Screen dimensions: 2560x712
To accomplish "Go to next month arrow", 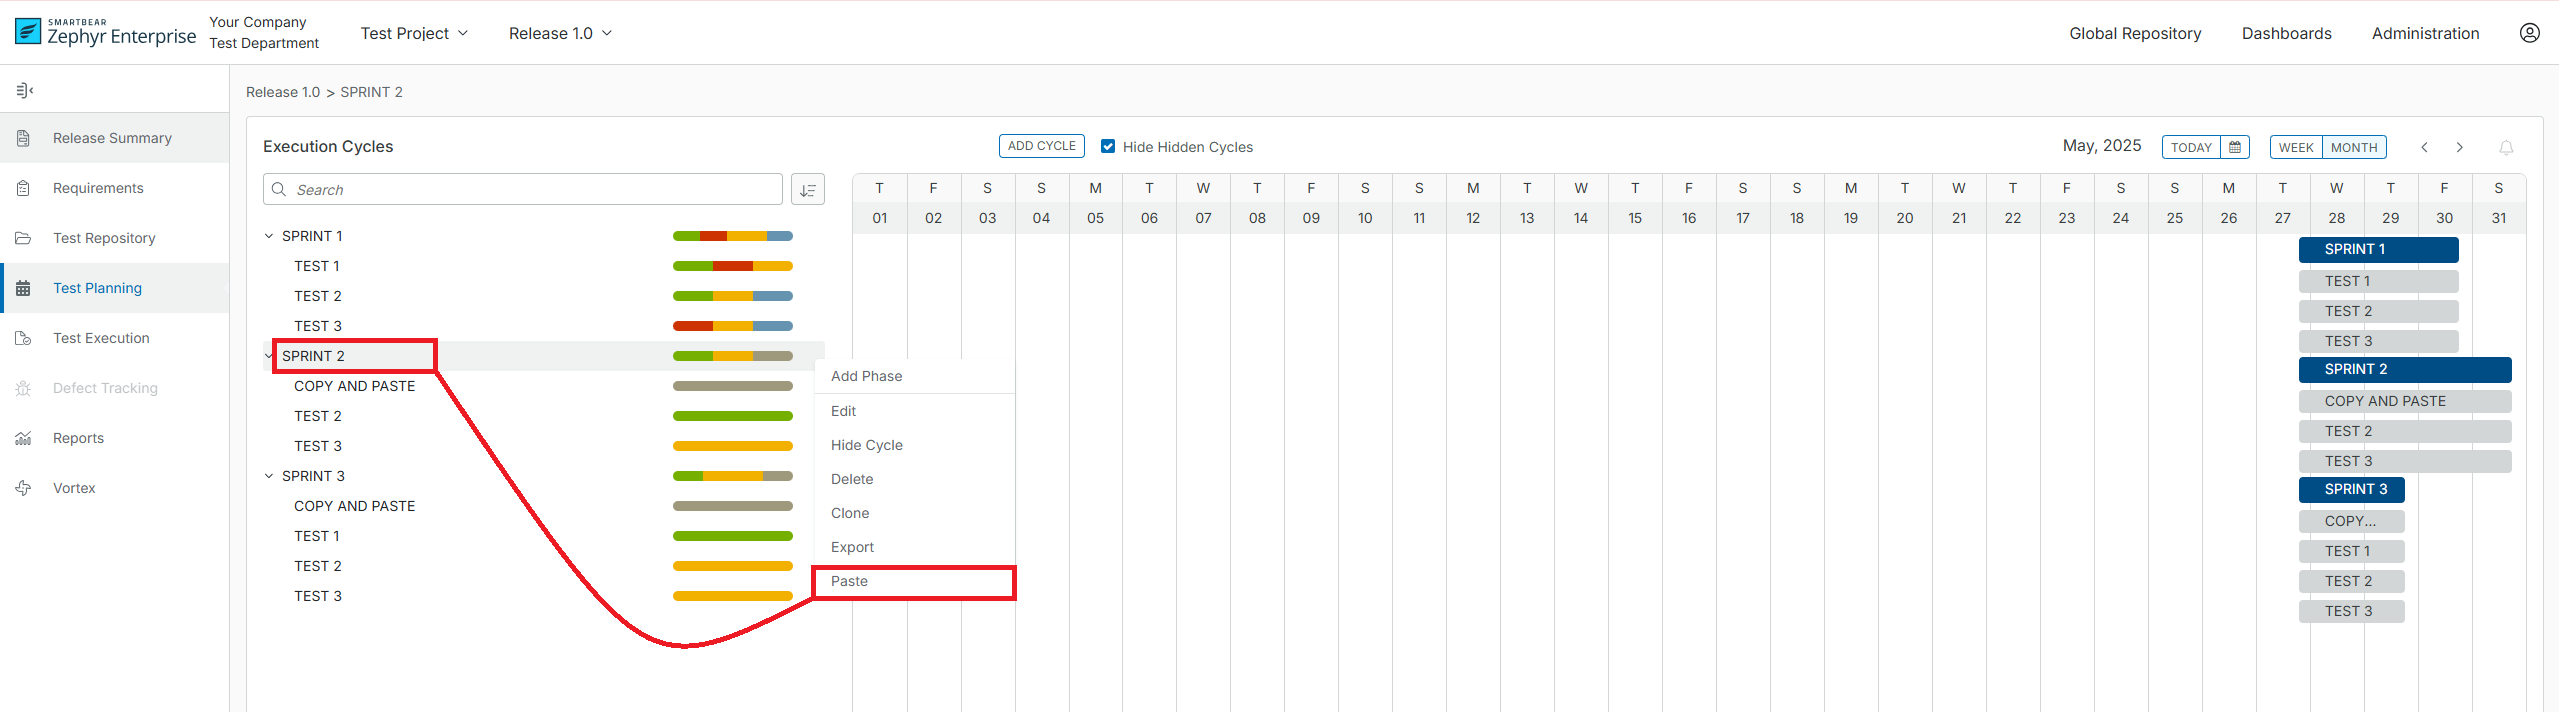I will tap(2460, 147).
